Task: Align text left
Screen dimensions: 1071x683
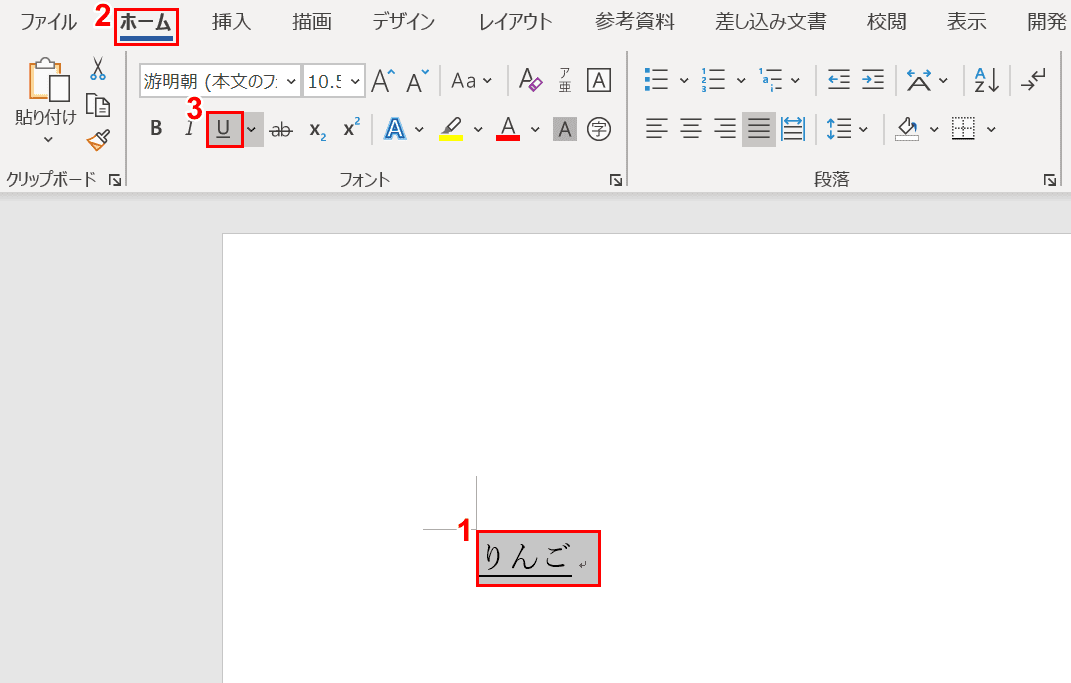Action: [656, 128]
